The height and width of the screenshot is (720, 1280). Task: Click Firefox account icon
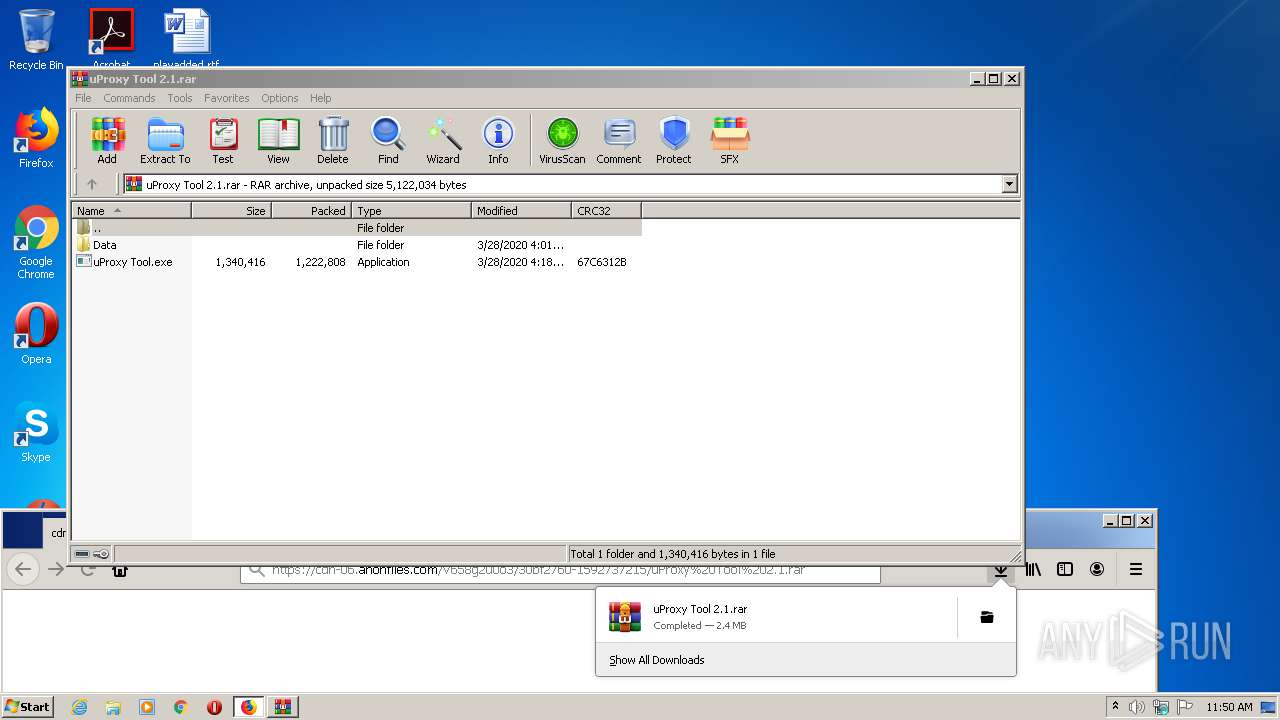(1097, 569)
